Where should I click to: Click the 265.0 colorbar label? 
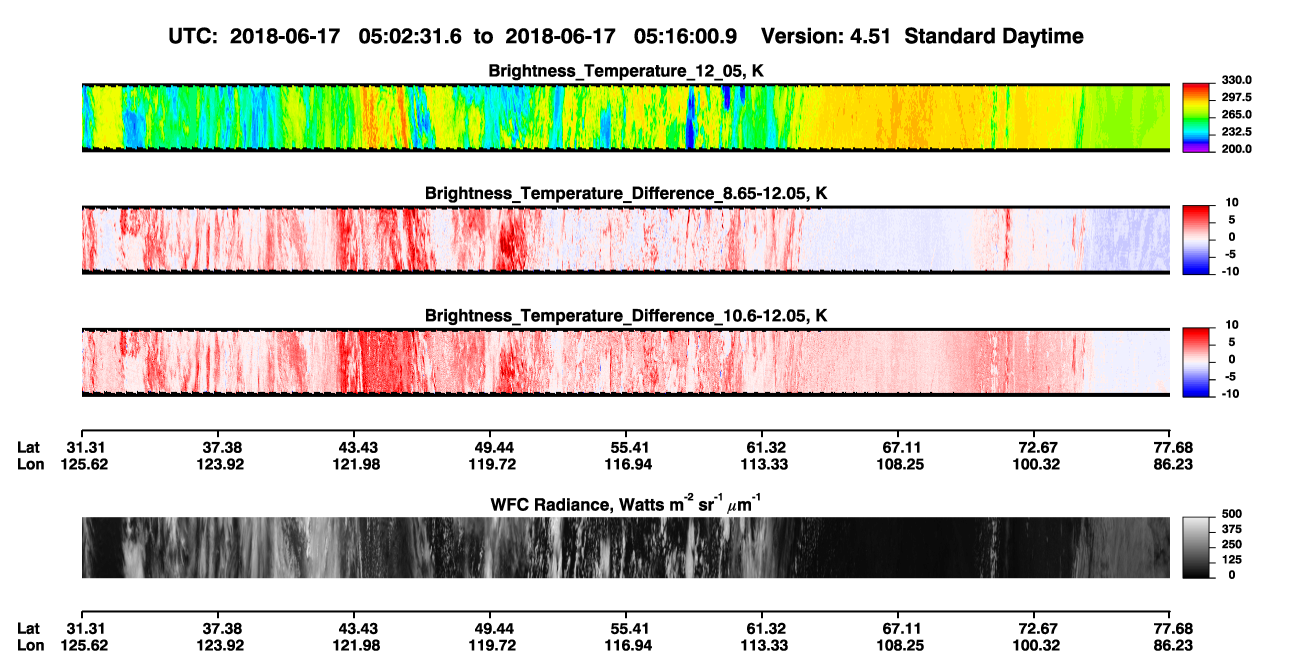(x=1238, y=114)
